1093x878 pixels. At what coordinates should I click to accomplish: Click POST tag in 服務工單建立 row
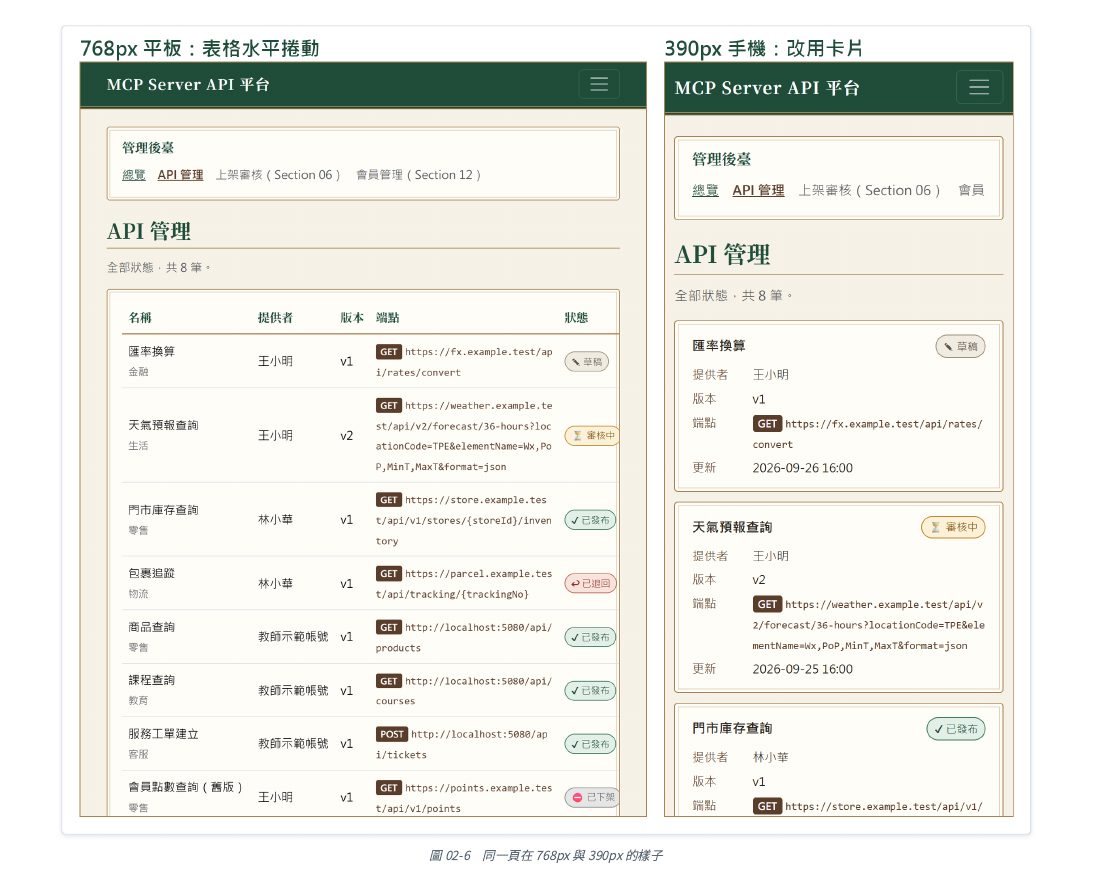pos(392,734)
